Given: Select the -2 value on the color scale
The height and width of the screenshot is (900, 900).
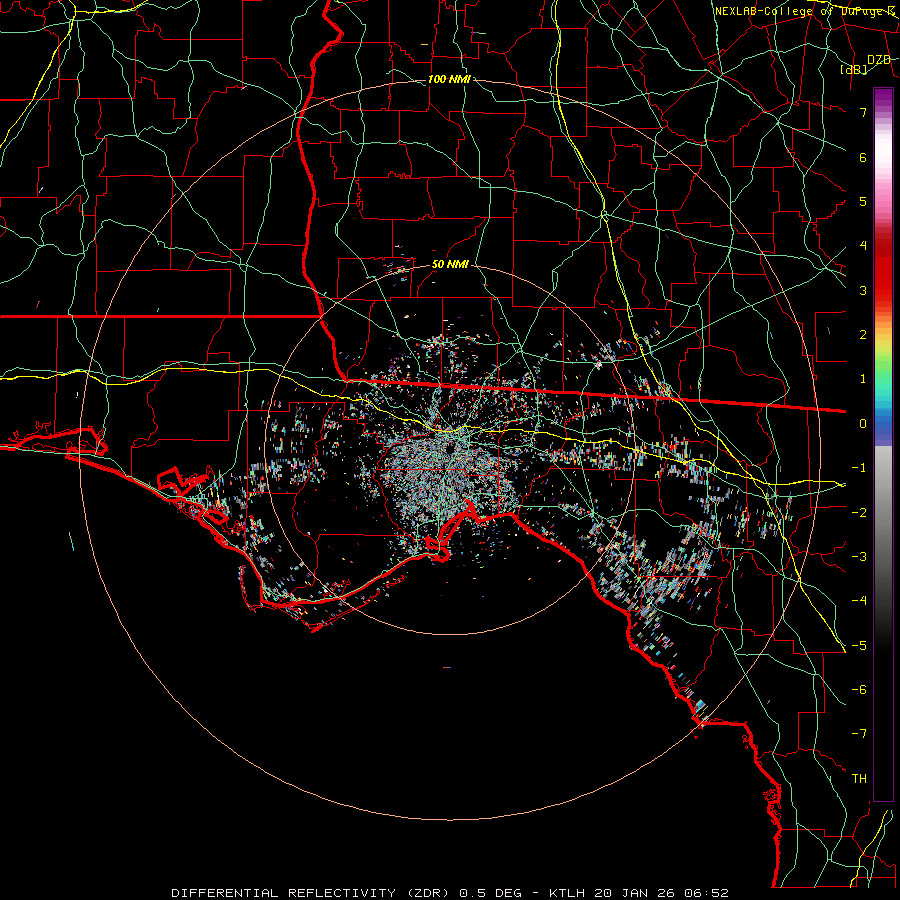Looking at the screenshot, I should pyautogui.click(x=859, y=513).
